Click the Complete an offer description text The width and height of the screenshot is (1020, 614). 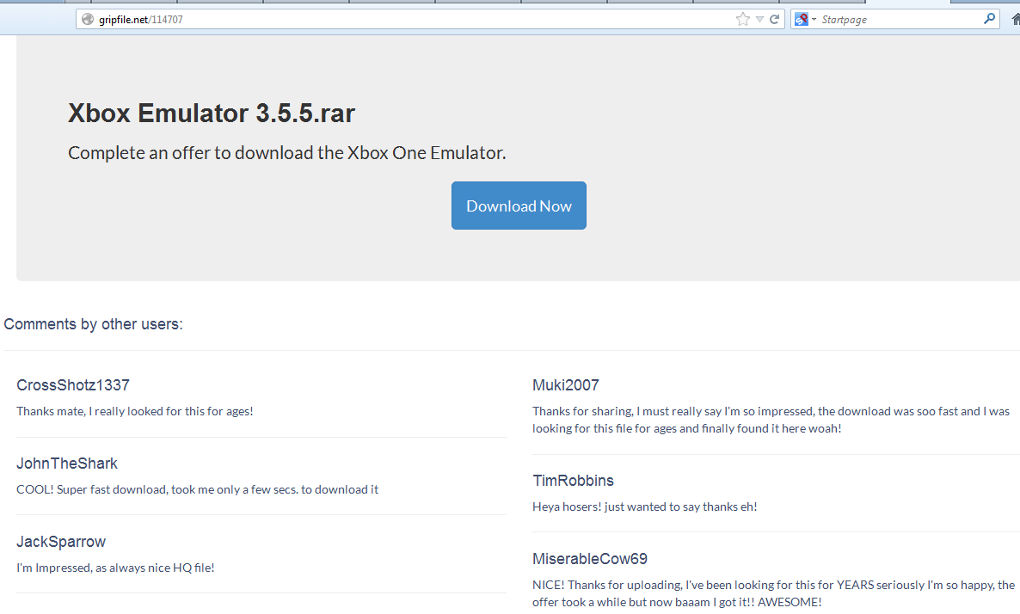(x=287, y=153)
